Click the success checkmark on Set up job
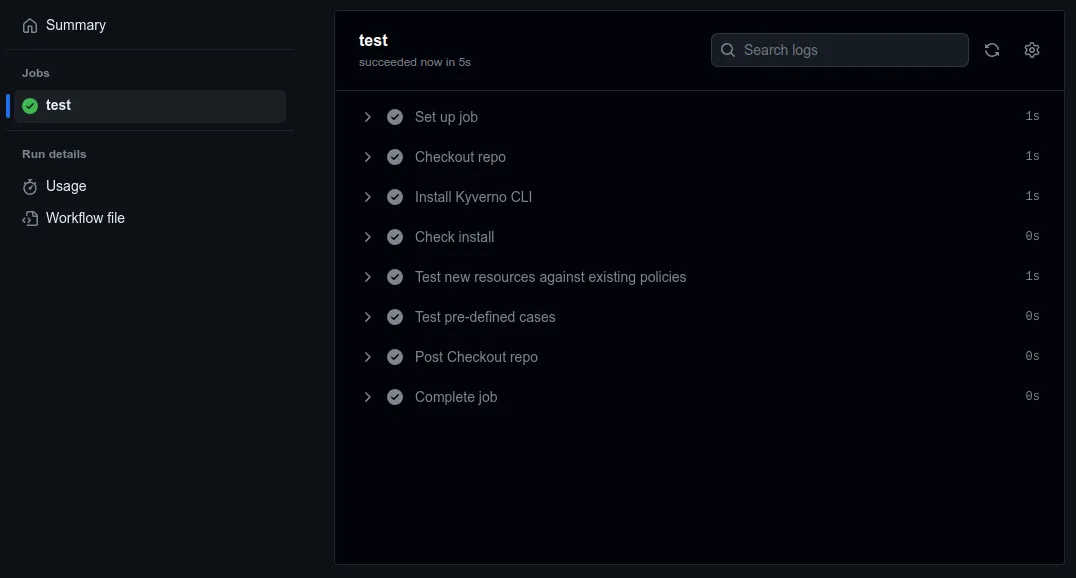Screen dimensions: 1076x578 pos(395,117)
